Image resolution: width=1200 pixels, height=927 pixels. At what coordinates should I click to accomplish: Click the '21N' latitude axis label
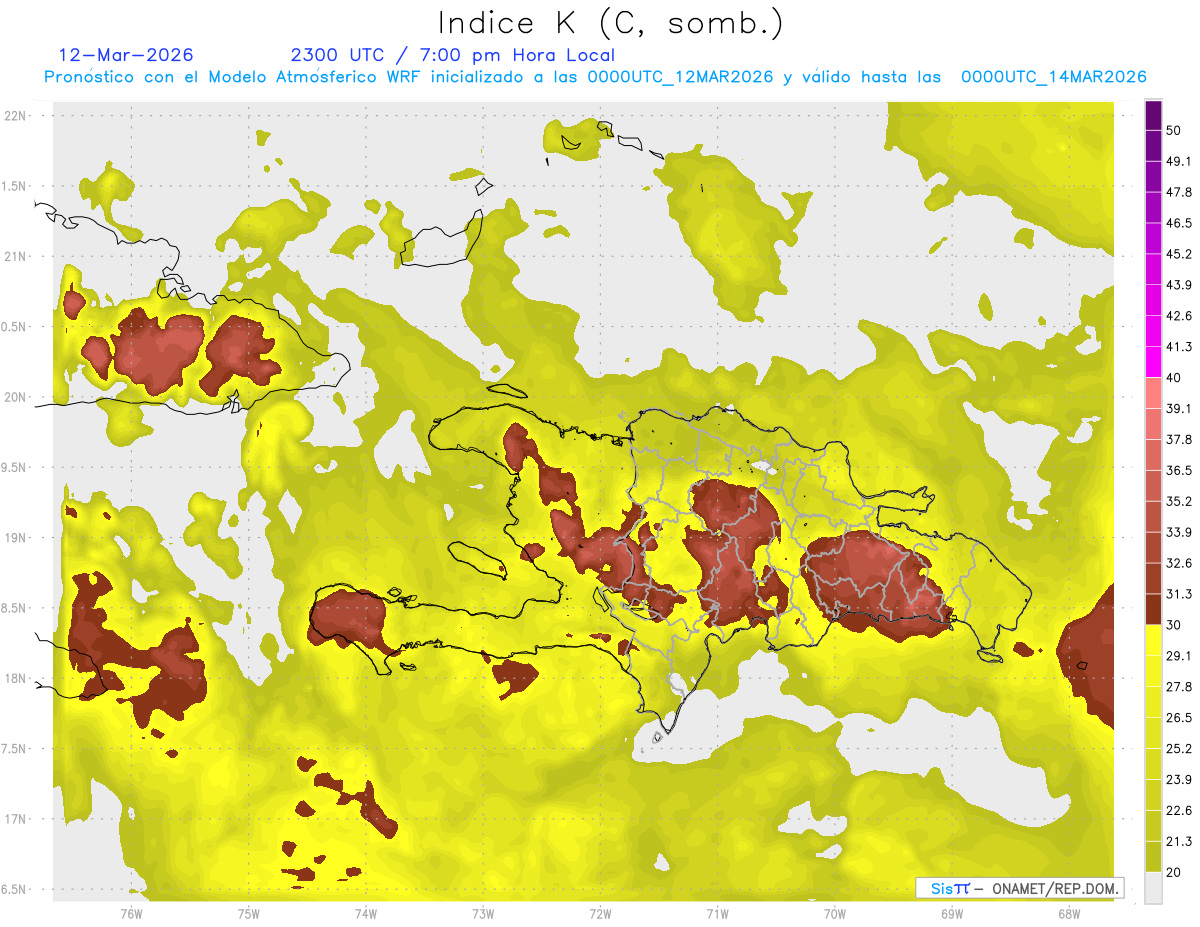tap(14, 257)
